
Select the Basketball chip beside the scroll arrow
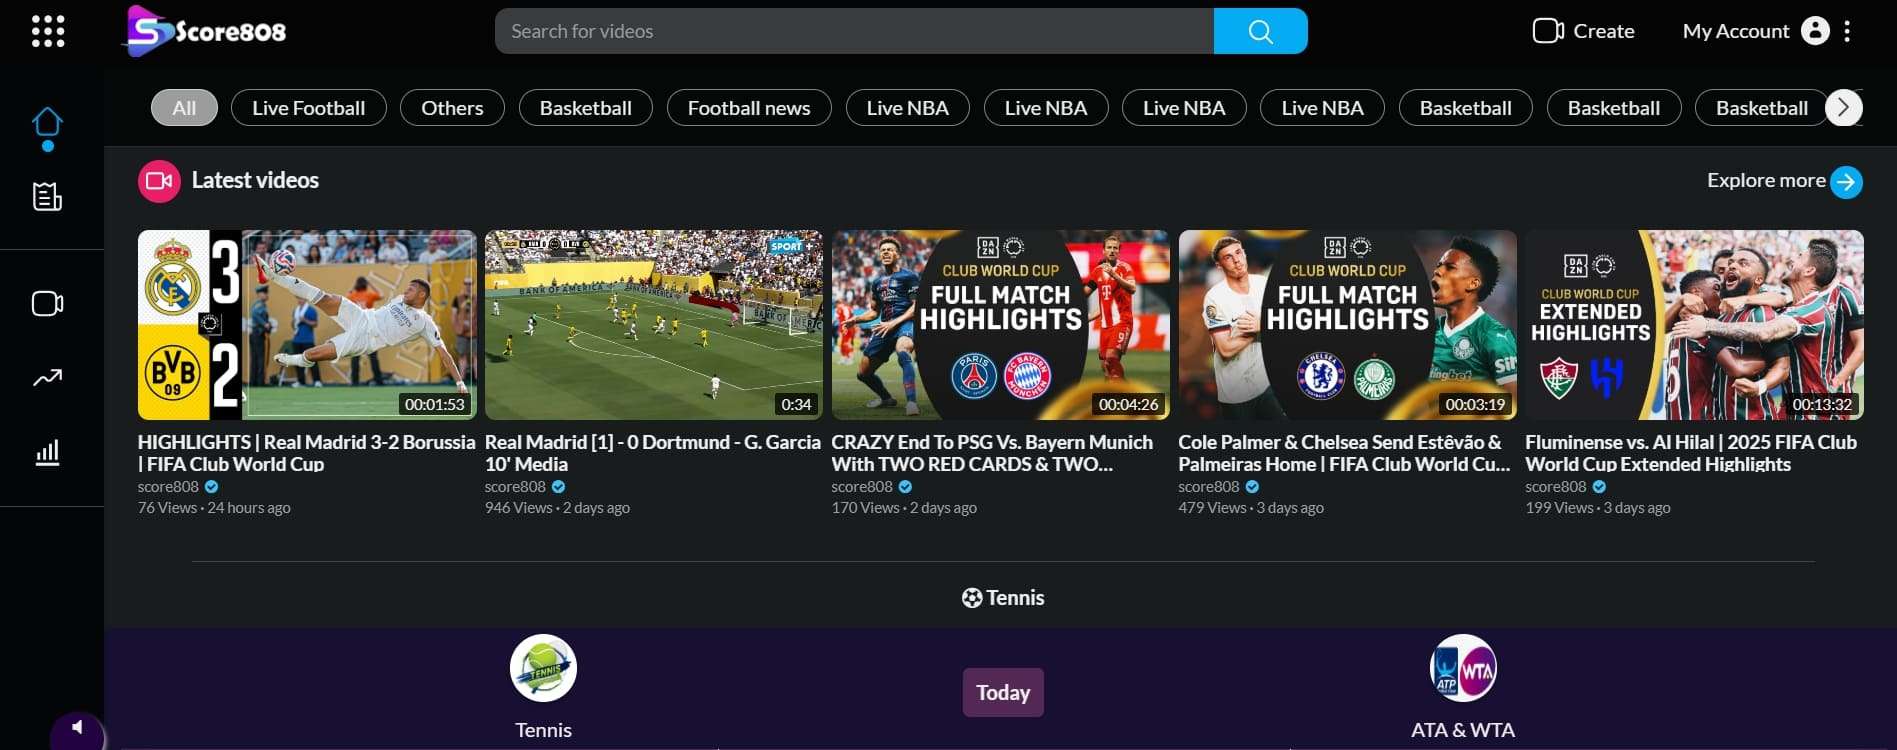[x=1762, y=108]
